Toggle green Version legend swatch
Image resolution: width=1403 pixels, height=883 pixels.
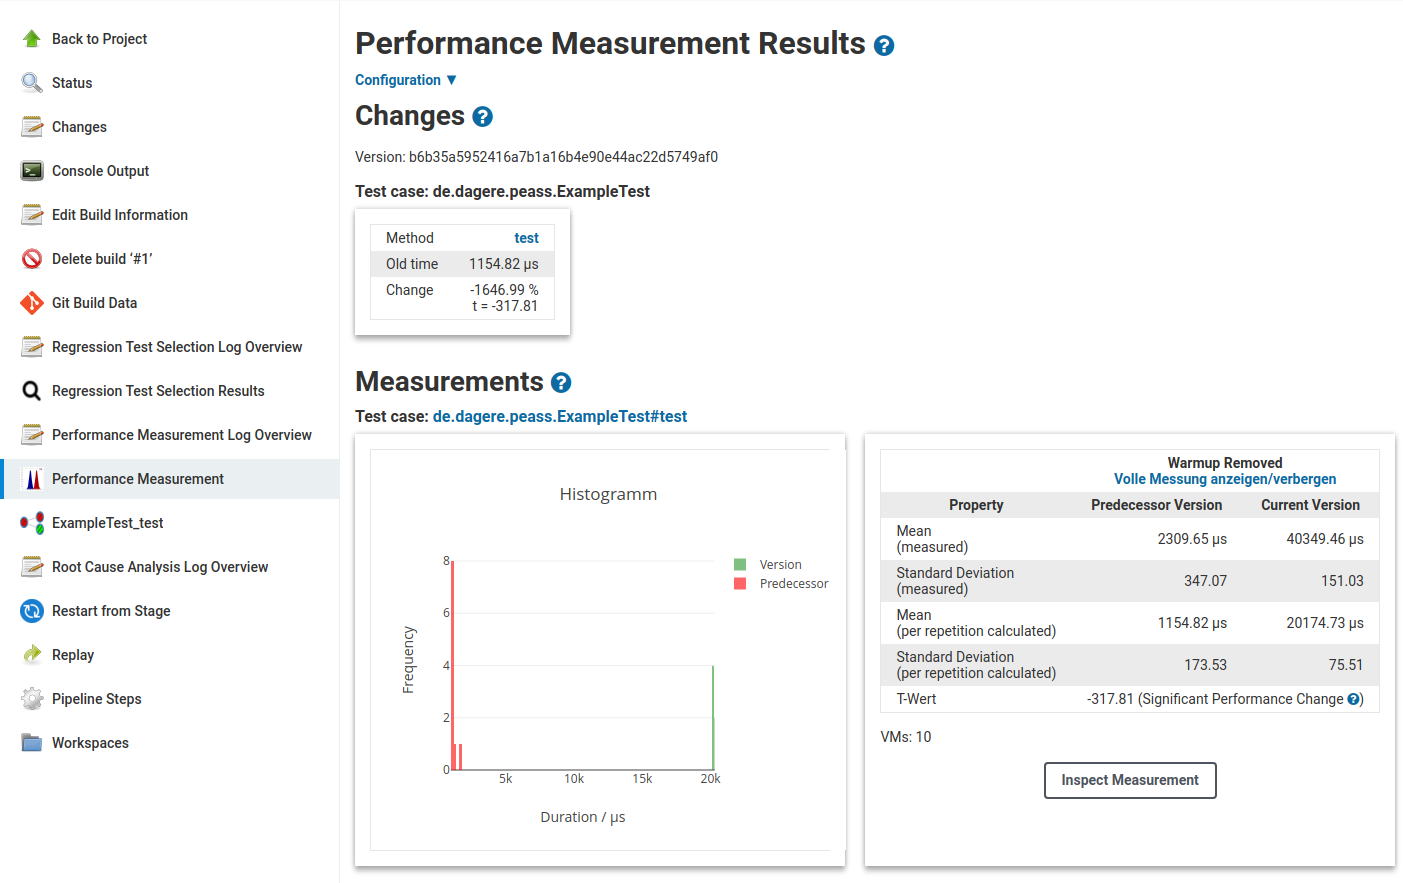click(740, 565)
